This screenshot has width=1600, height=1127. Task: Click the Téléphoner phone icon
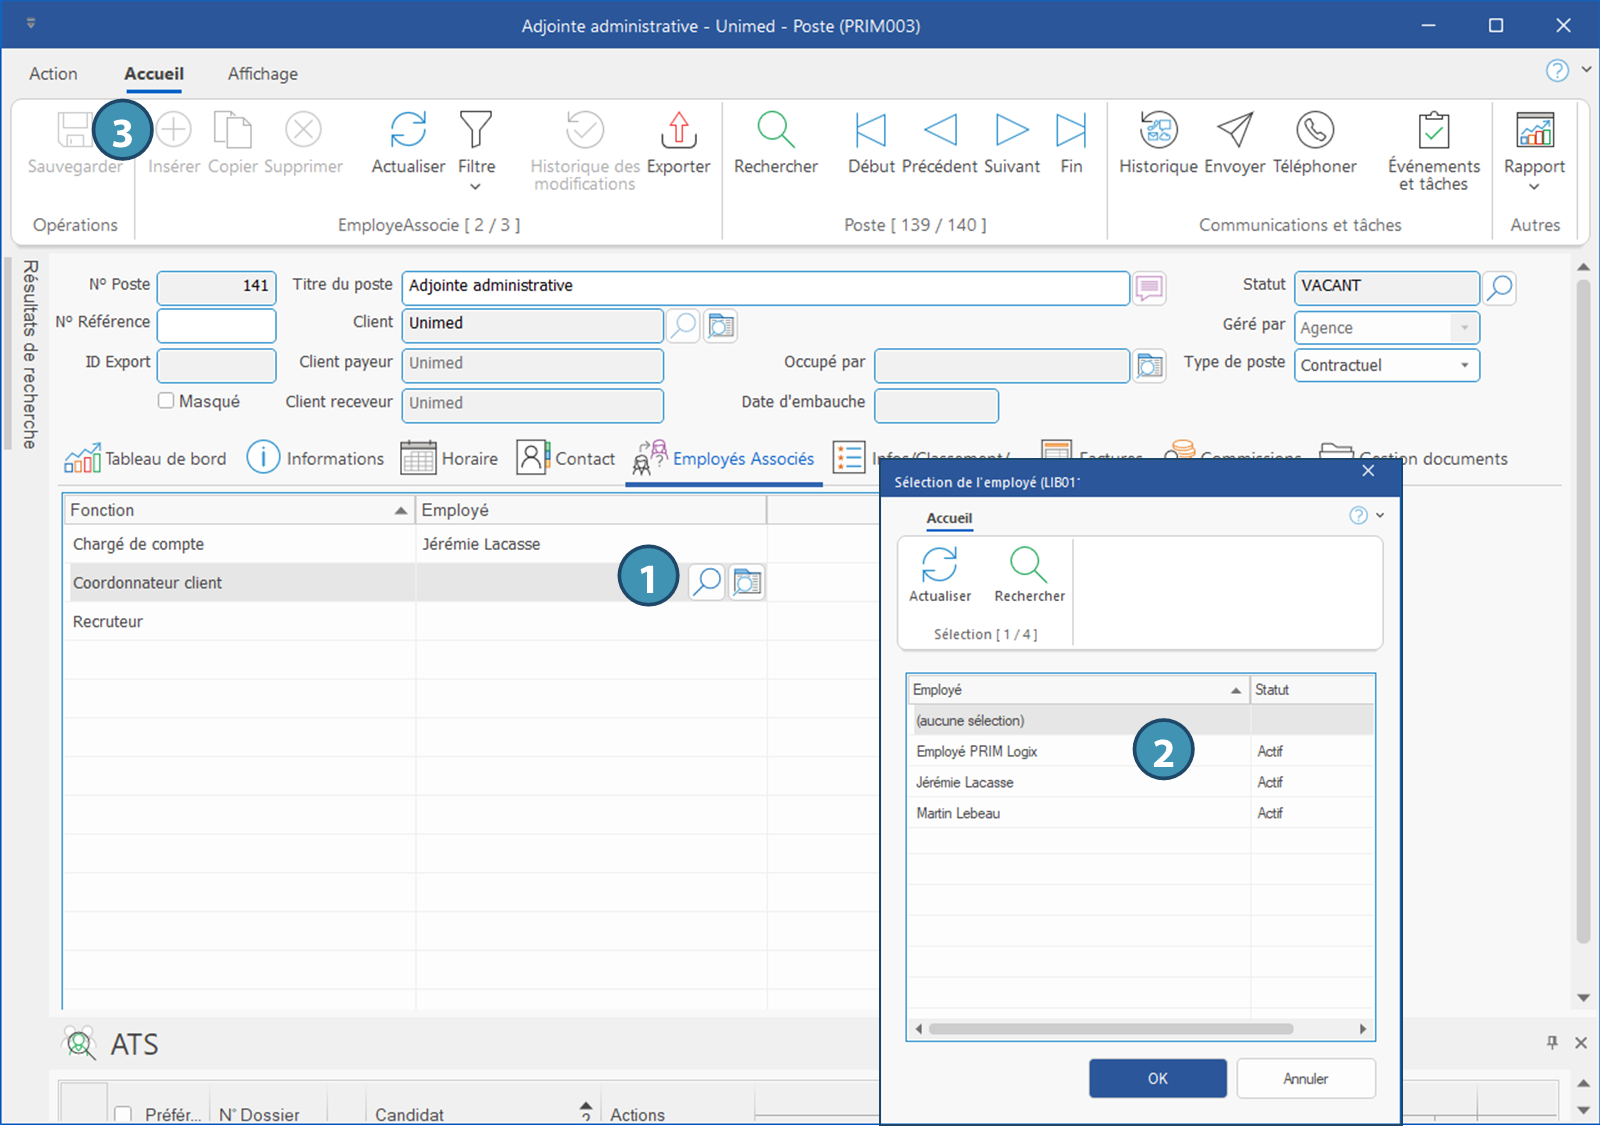tap(1314, 131)
